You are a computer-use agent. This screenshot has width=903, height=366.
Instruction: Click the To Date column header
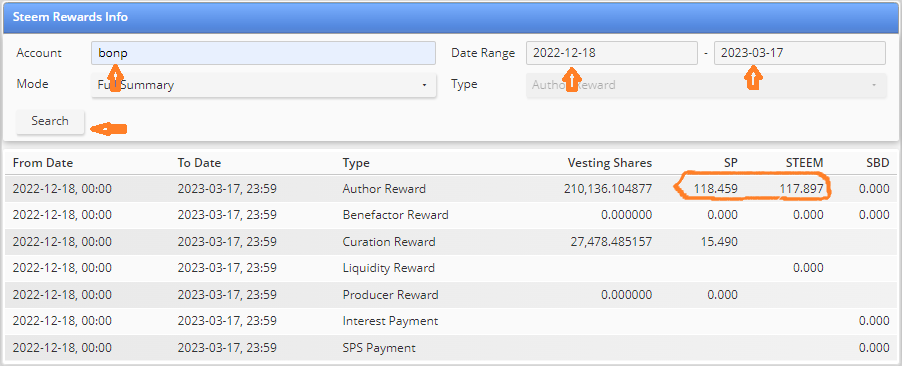tap(199, 163)
